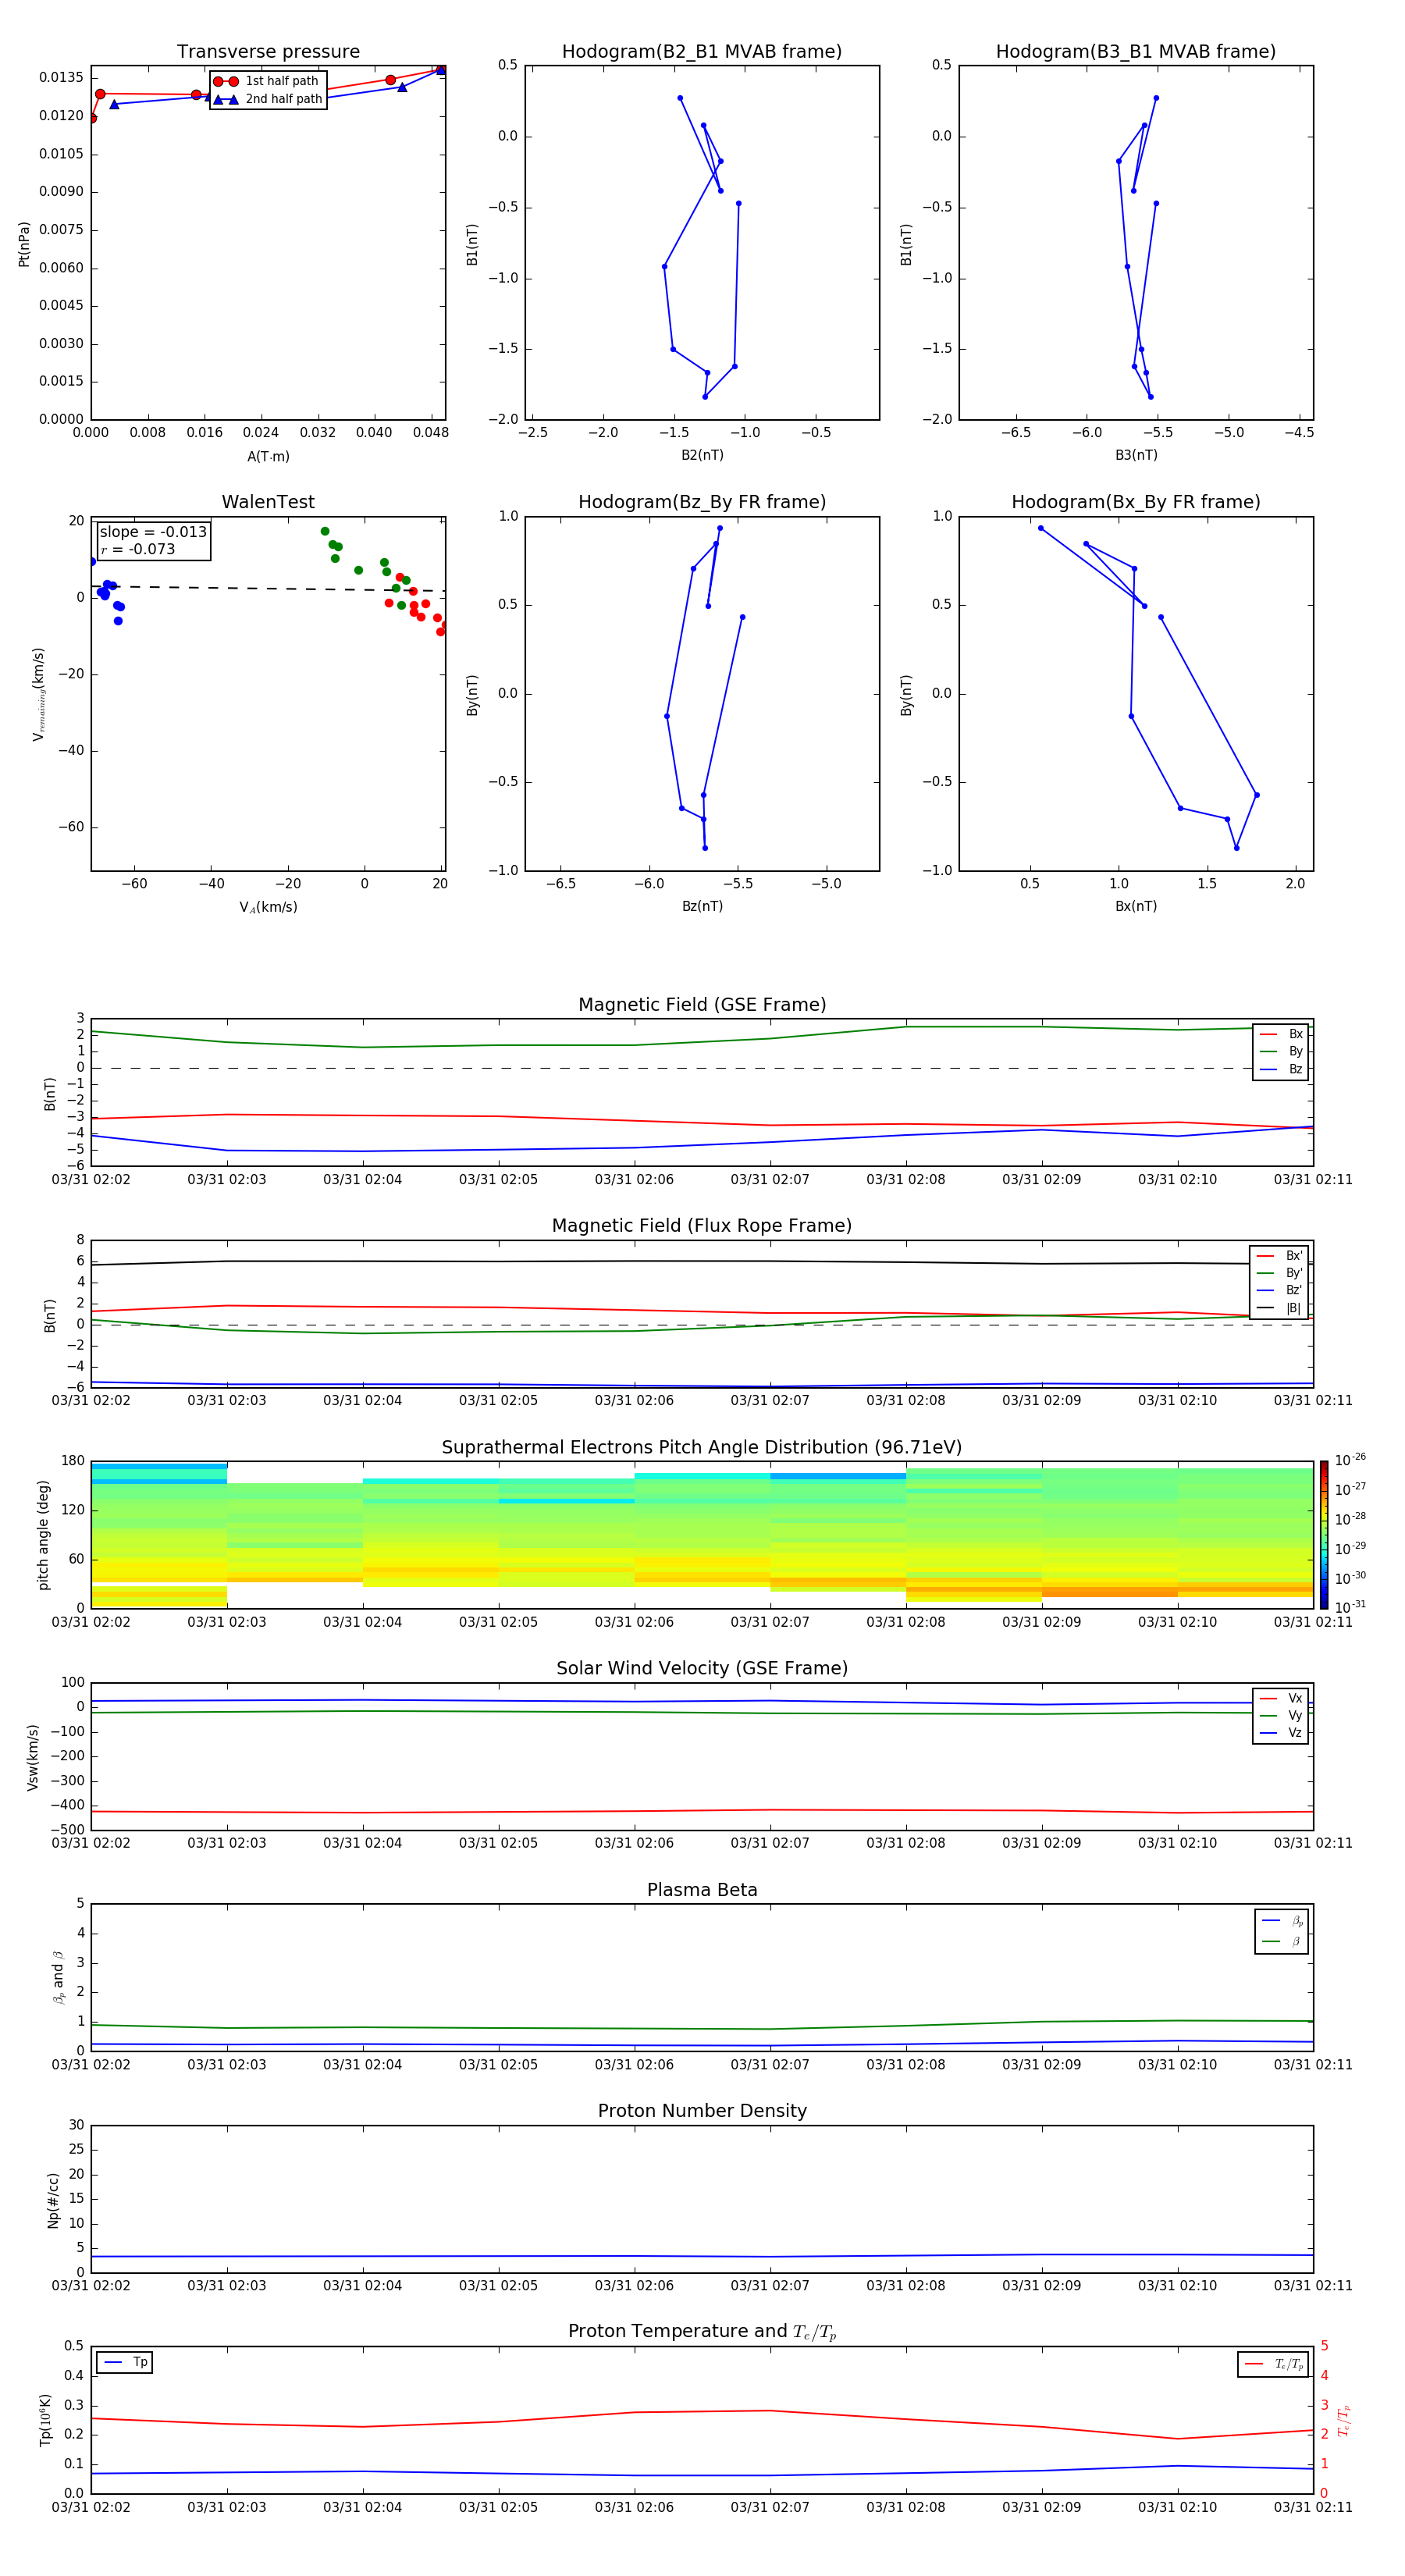Viewport: 1405px width, 2576px height.
Task: Click the 'A(T·m)' x-axis label
Action: point(268,456)
